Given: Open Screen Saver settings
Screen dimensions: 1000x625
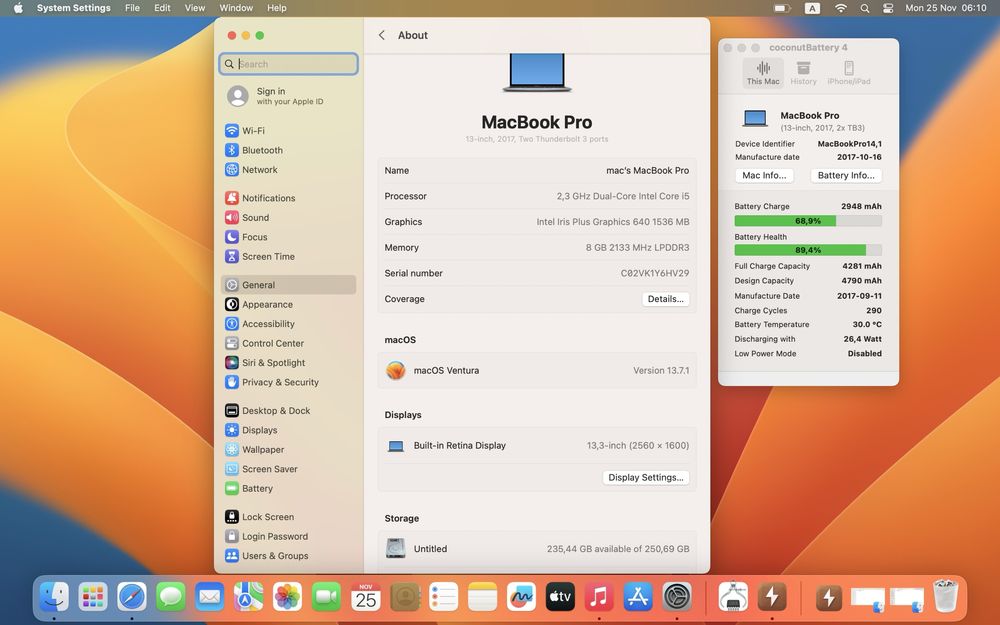Looking at the screenshot, I should click(288, 469).
